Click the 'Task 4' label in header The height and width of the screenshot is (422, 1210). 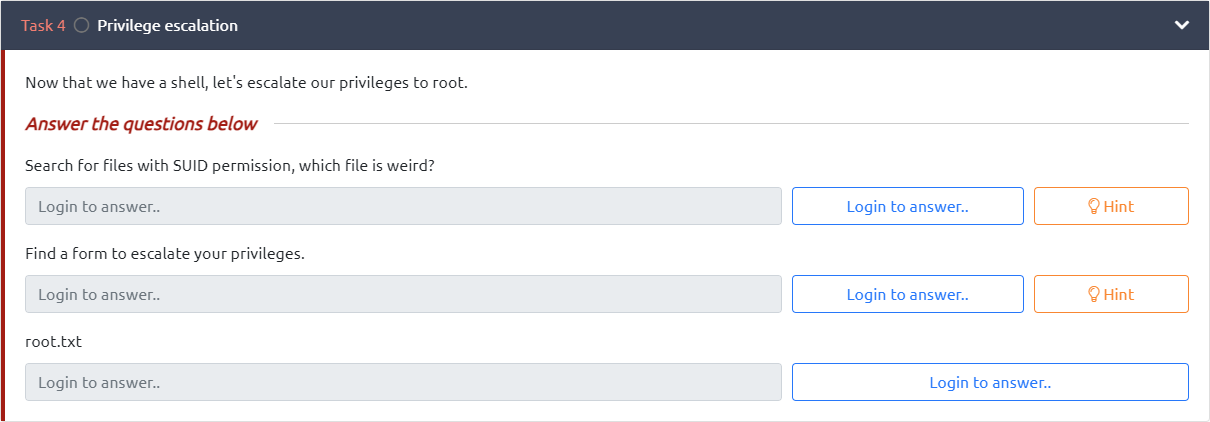[43, 26]
